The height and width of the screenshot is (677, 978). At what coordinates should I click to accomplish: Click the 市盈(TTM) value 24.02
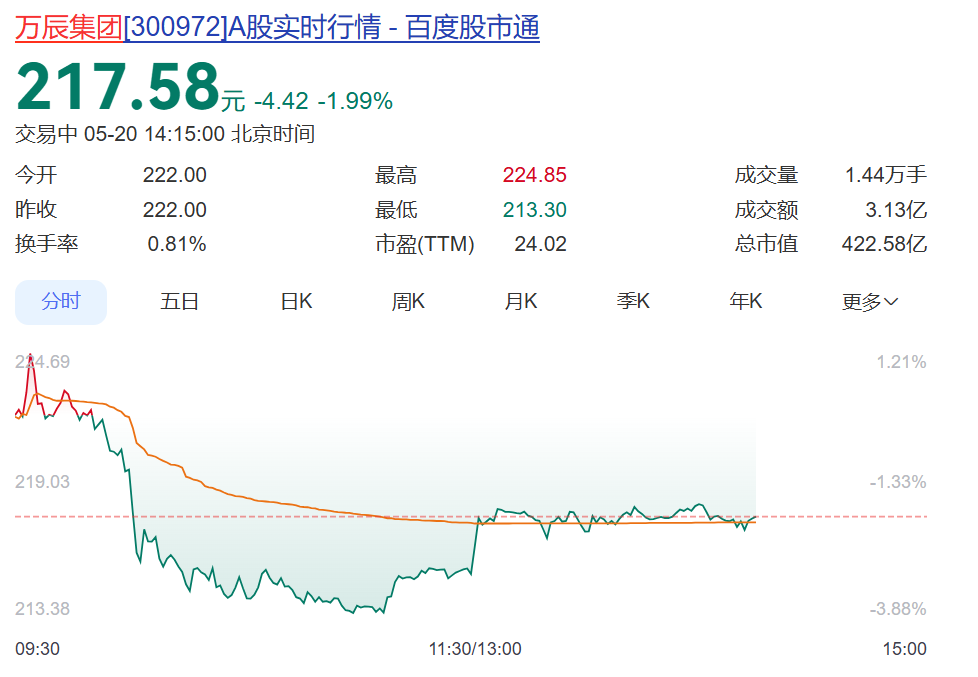pos(541,244)
